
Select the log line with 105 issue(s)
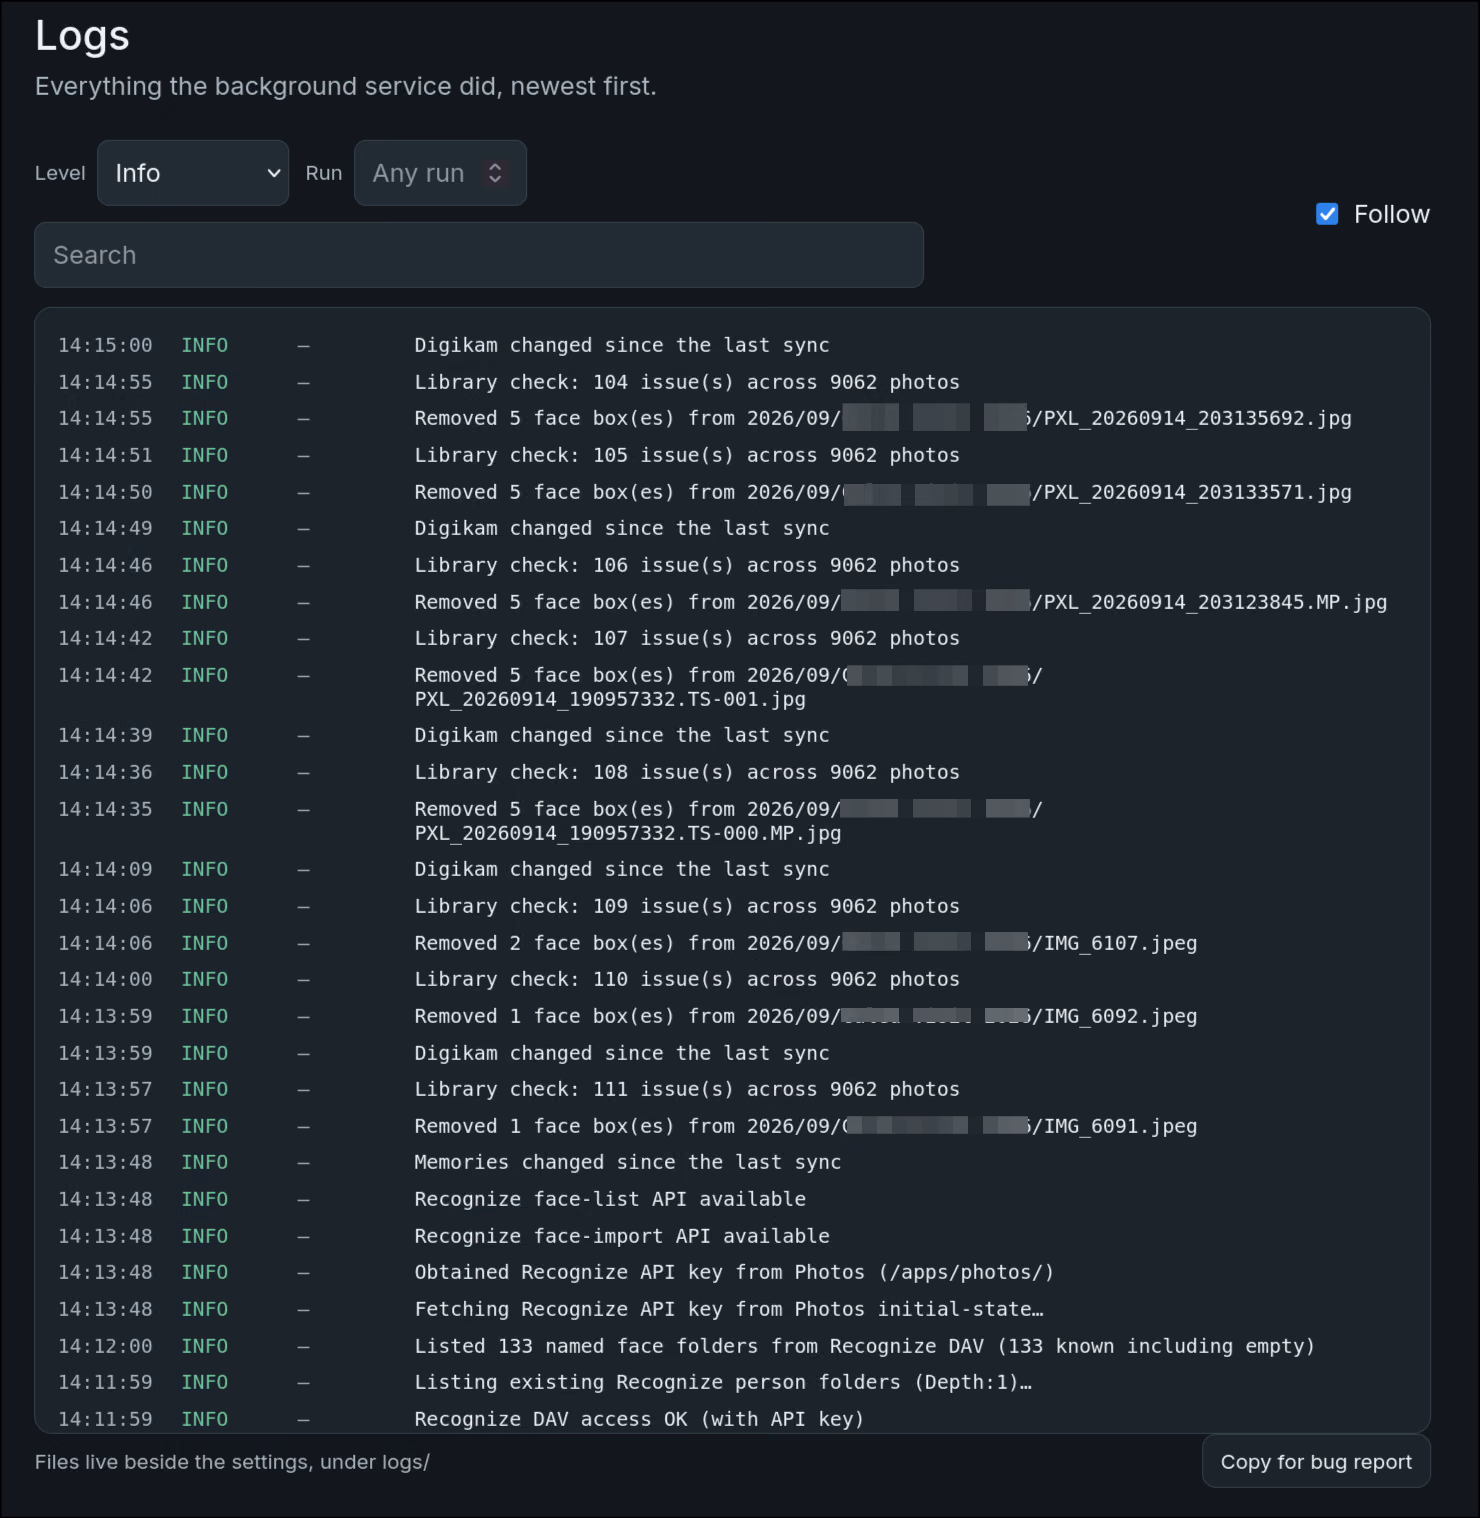732,455
